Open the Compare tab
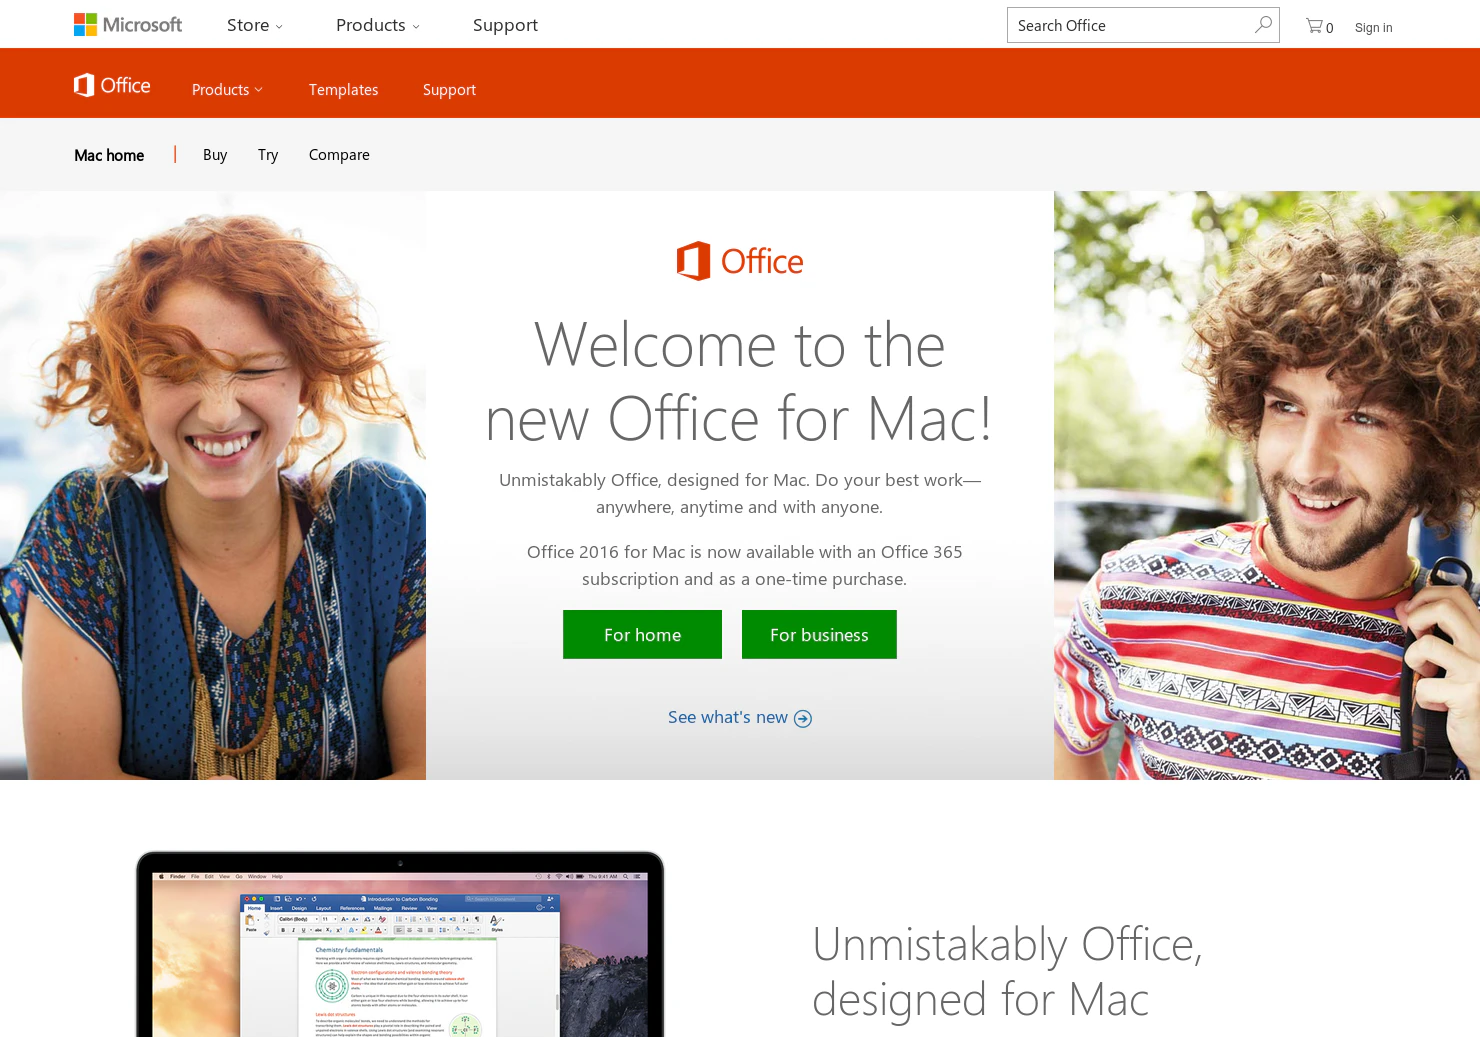Screen dimensions: 1480x1037 tap(339, 154)
